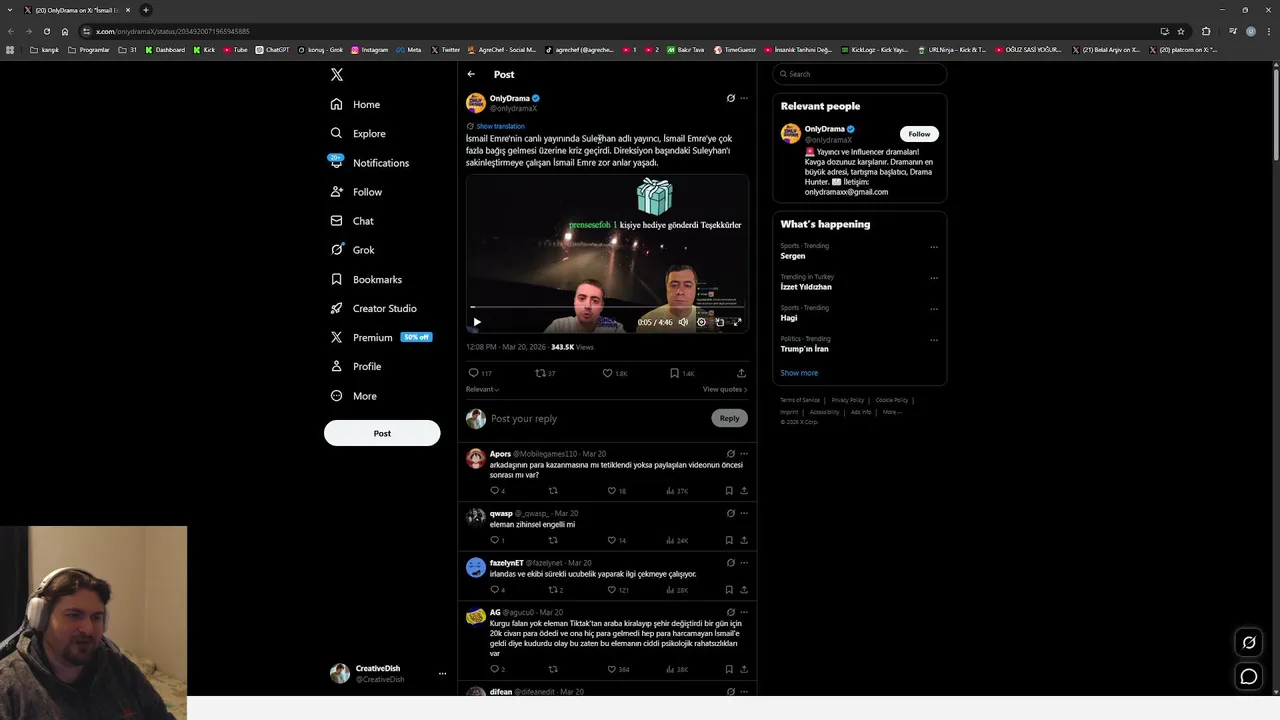
Task: Click the white Post button
Action: coord(382,433)
